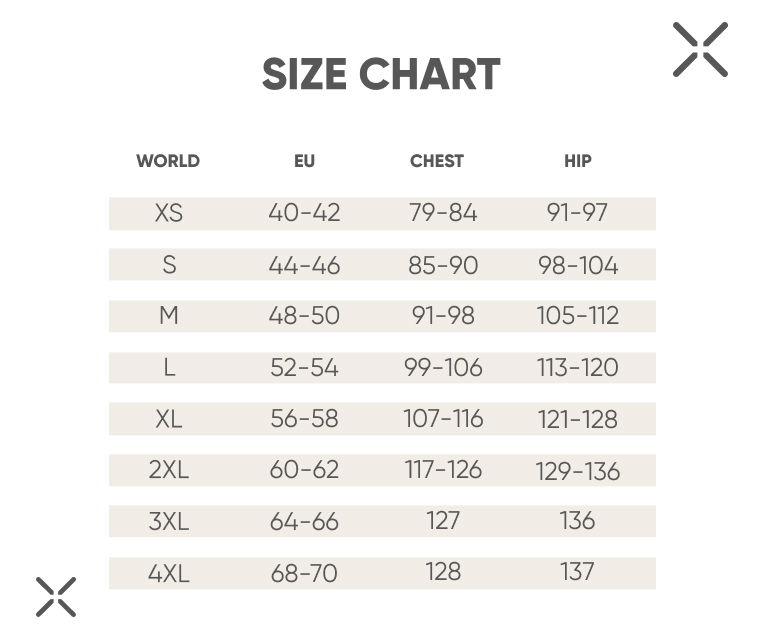Click the 3XL size row label

pos(169,522)
